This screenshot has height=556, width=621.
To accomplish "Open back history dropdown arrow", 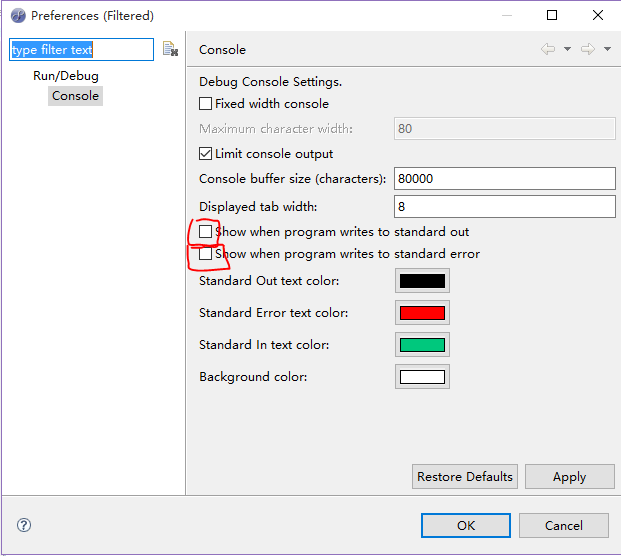I will point(568,49).
